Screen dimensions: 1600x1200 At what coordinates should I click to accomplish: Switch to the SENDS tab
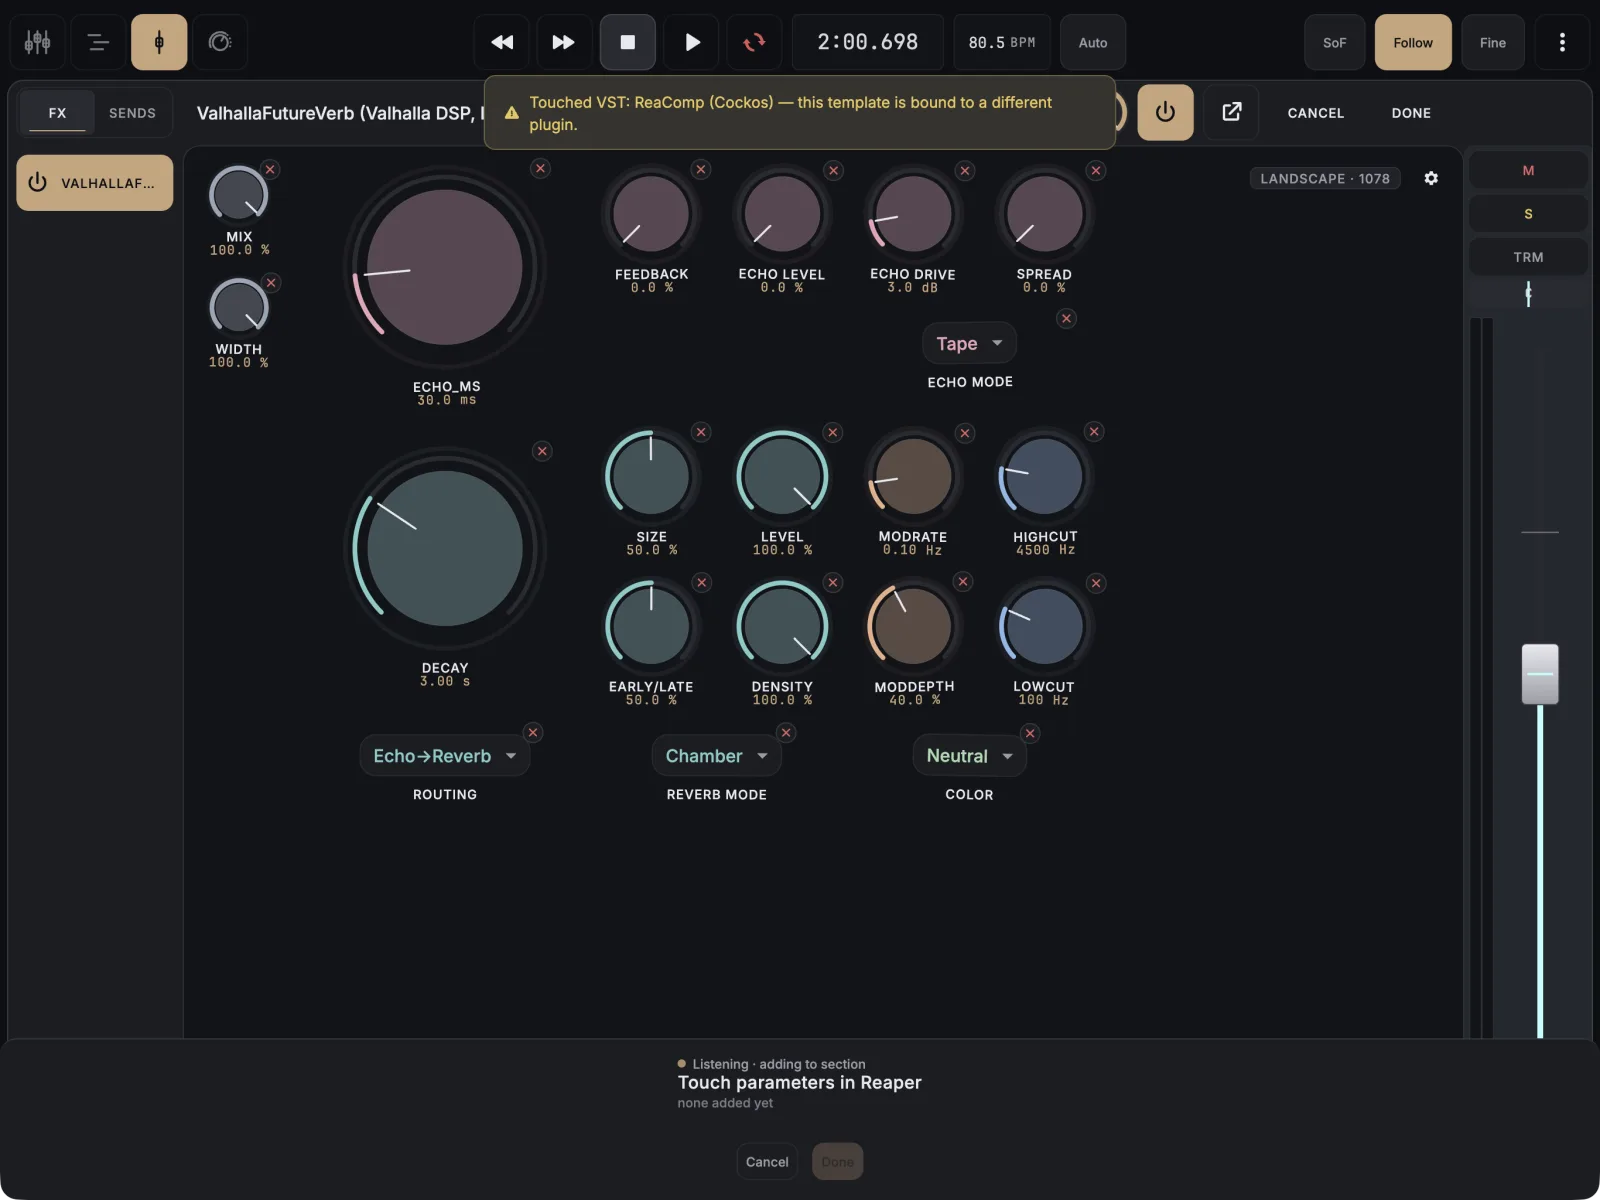point(132,112)
